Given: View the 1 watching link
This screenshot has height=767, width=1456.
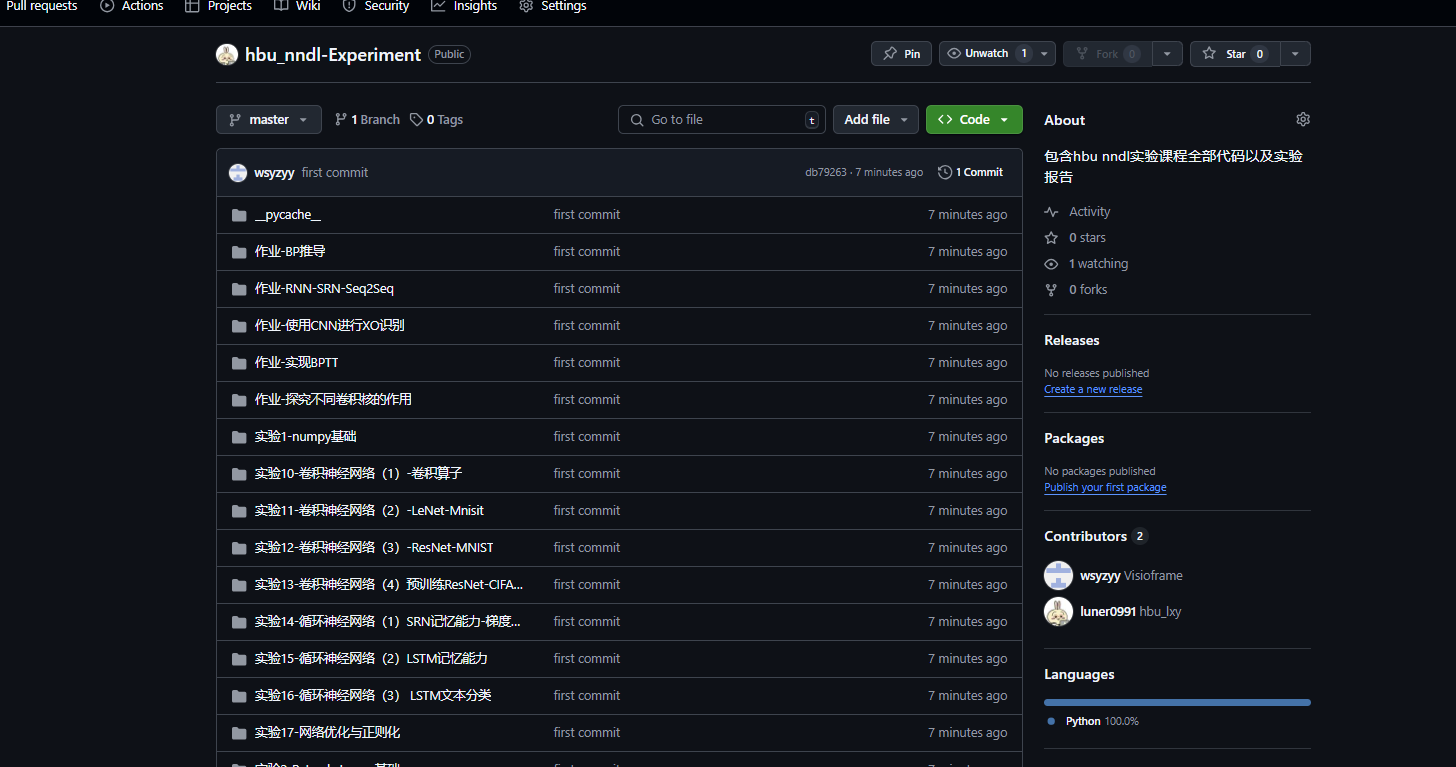Looking at the screenshot, I should (1087, 263).
